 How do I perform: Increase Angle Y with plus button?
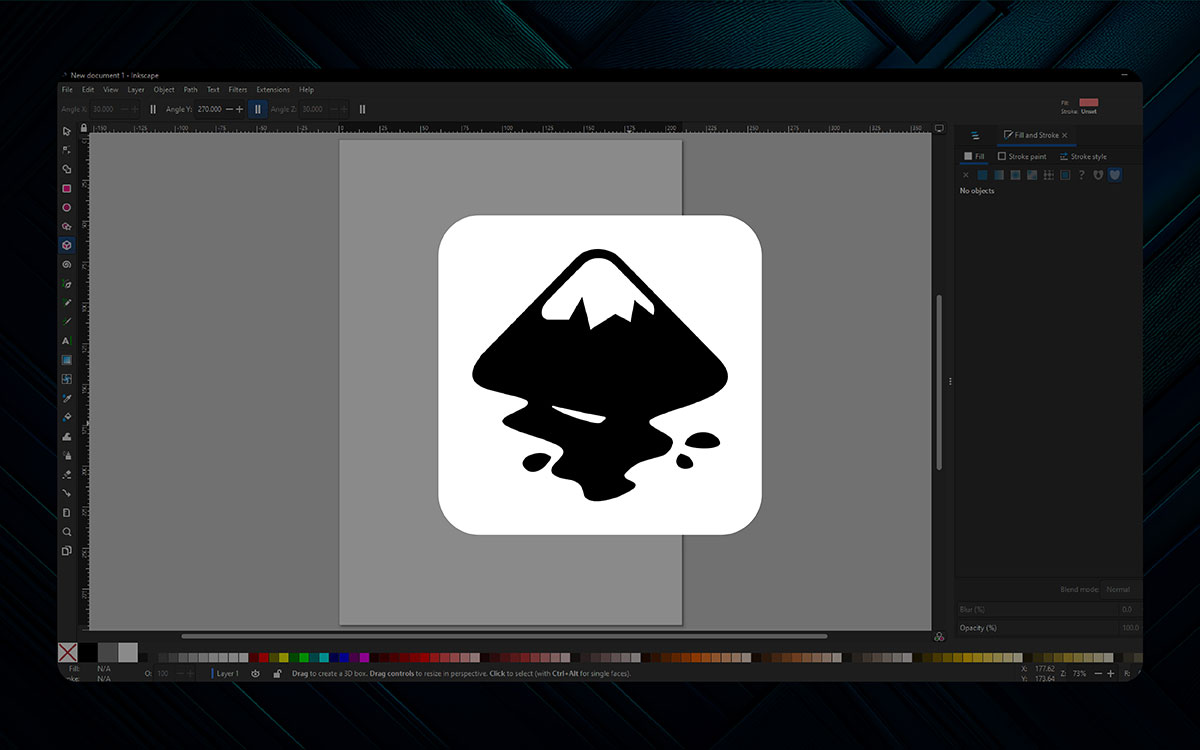tap(239, 109)
